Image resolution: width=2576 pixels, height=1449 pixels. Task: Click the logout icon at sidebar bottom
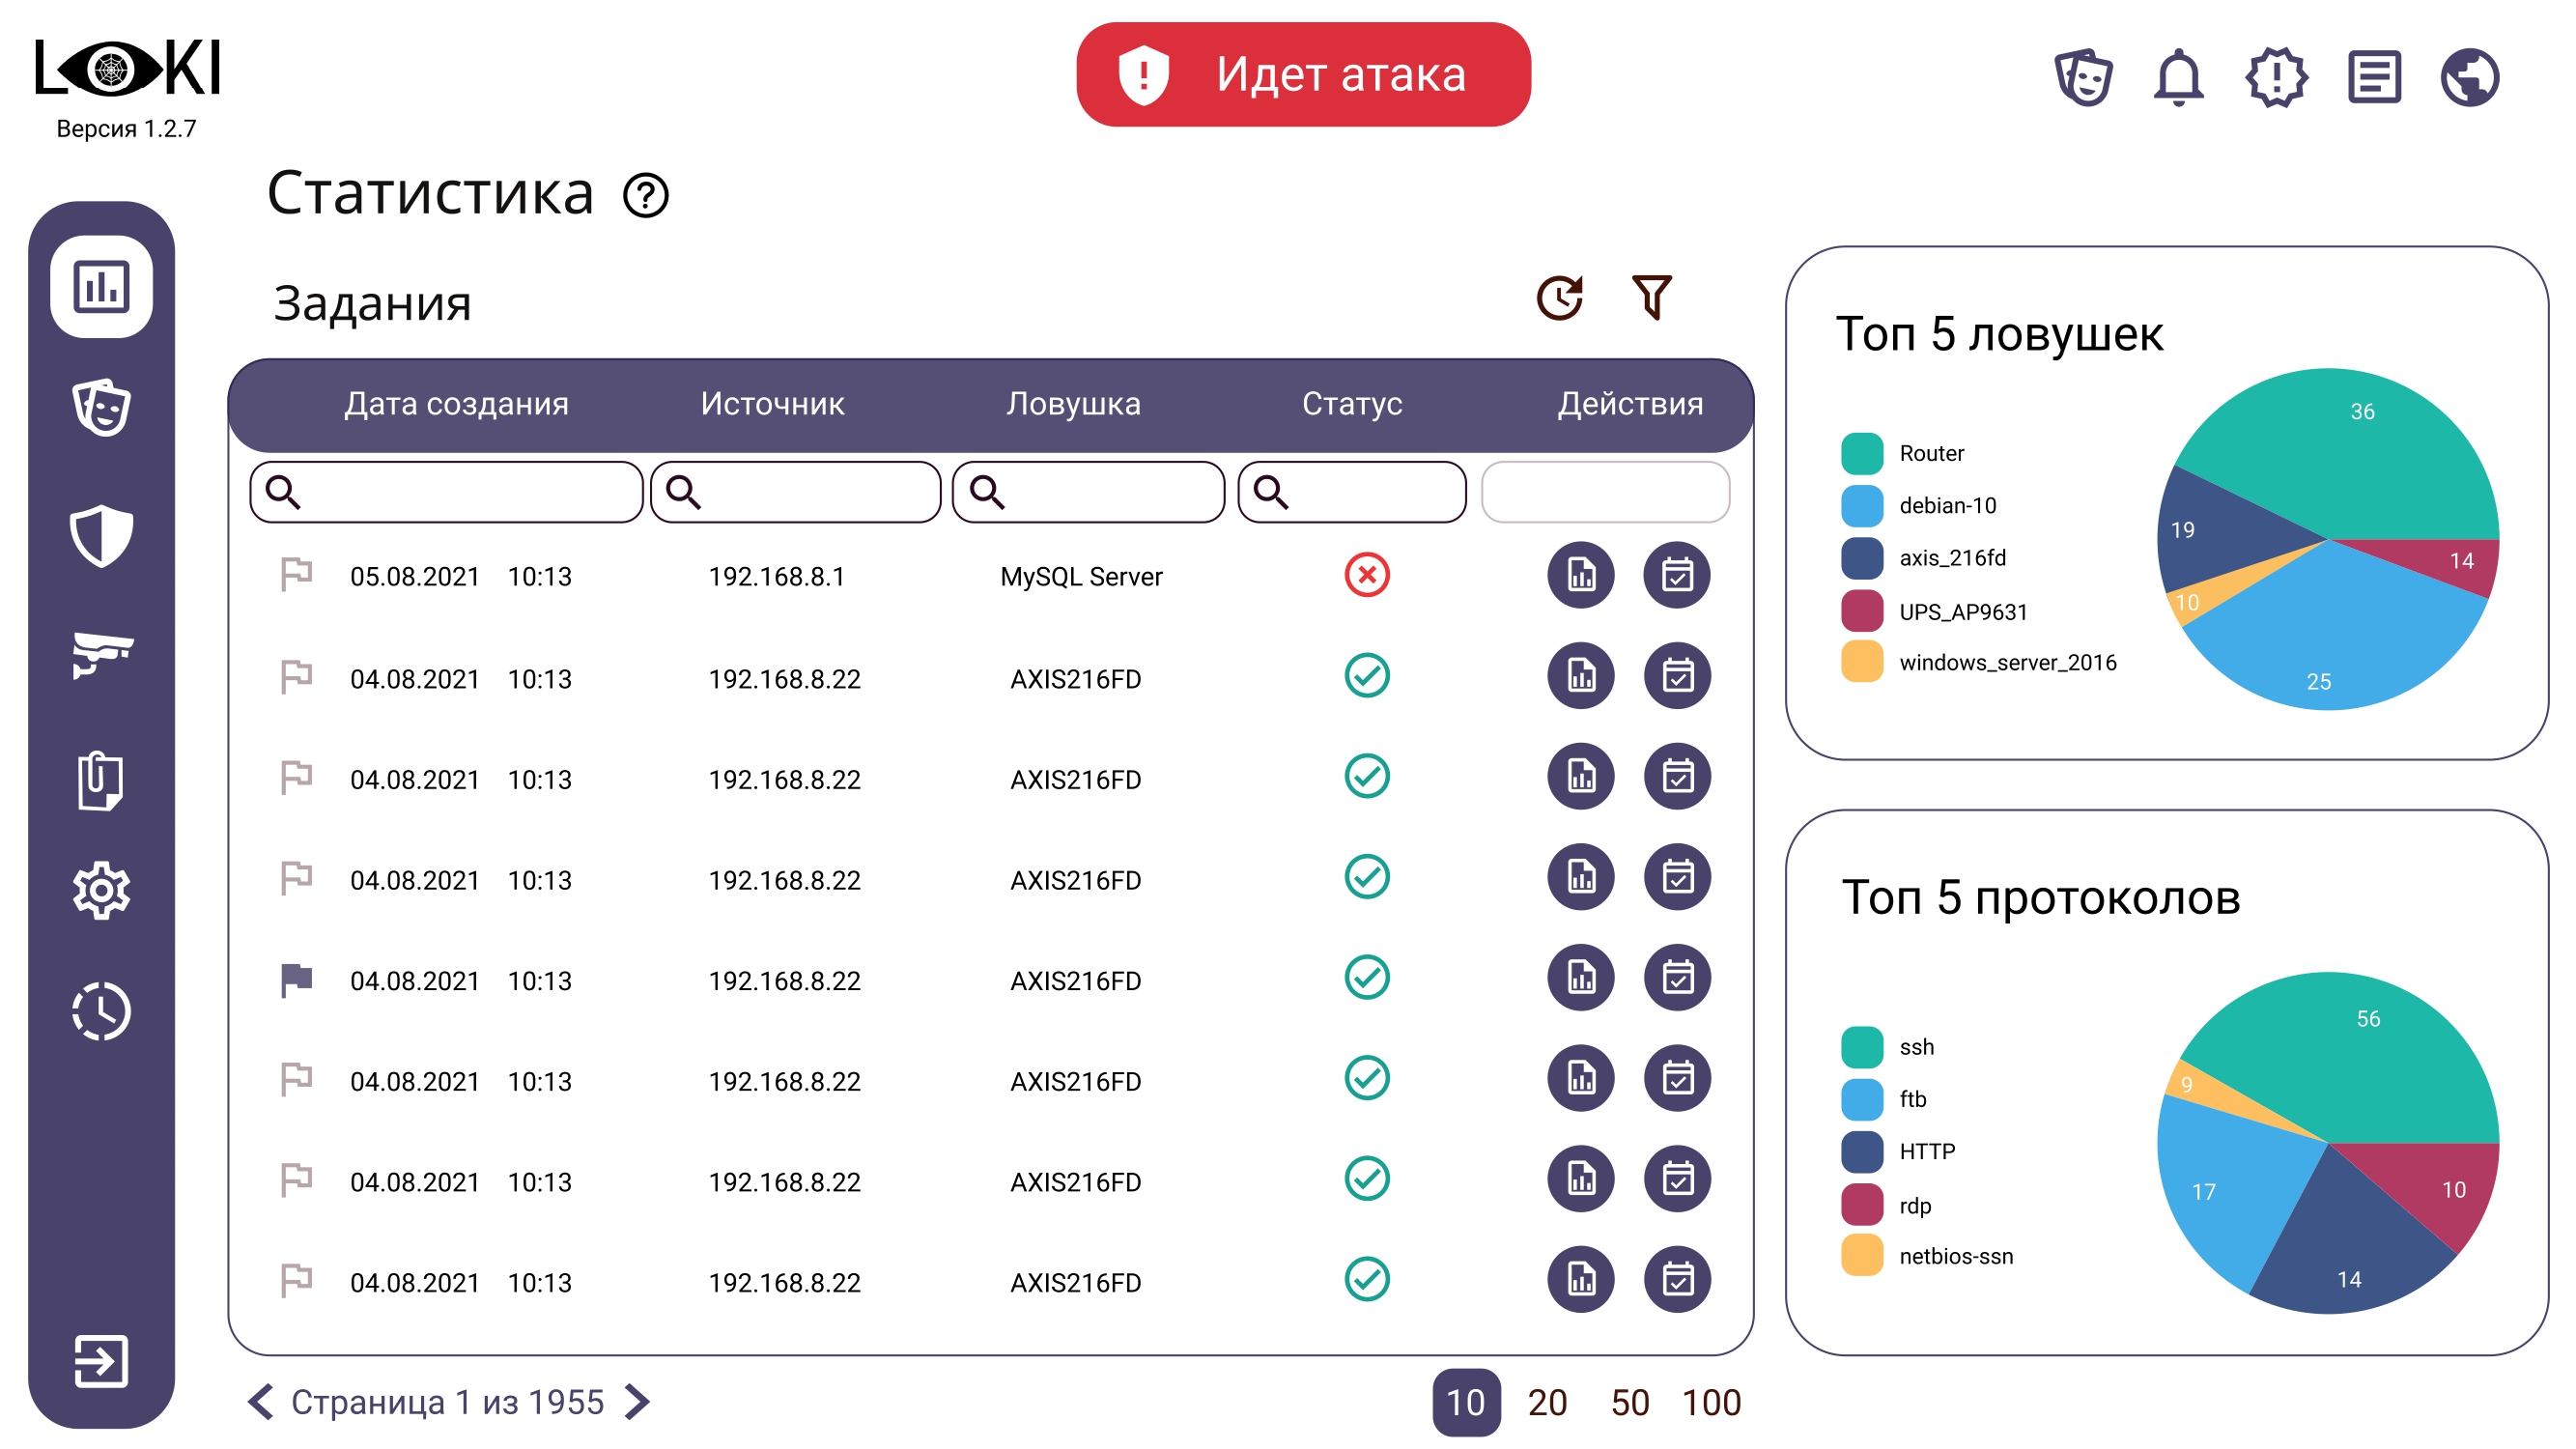[x=101, y=1360]
